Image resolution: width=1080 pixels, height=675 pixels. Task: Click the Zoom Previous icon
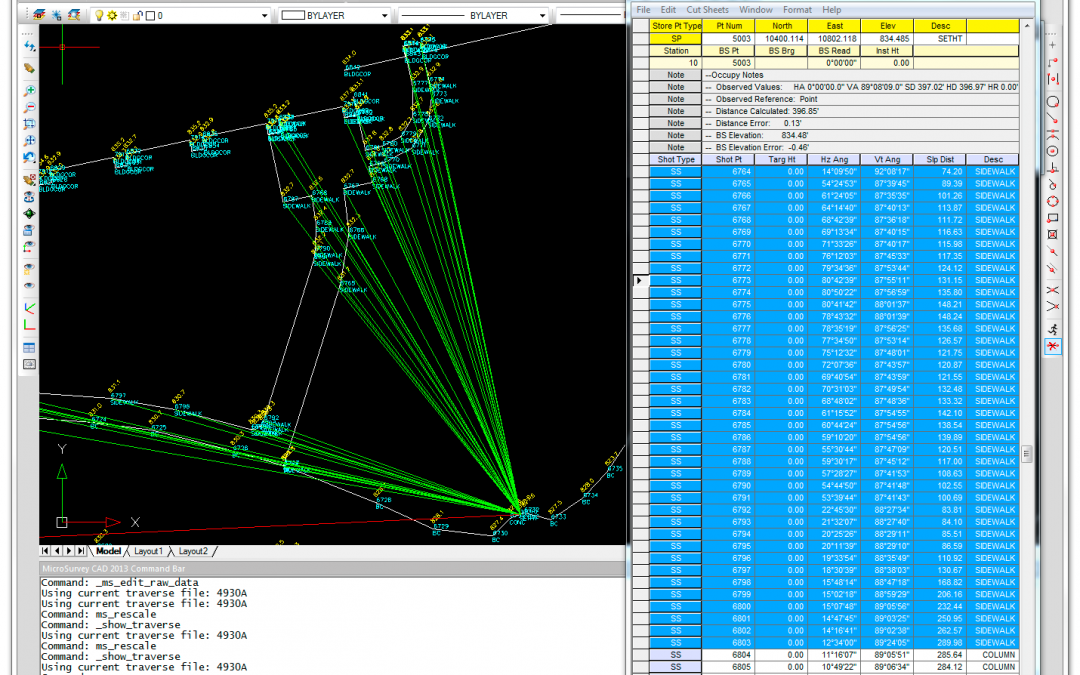[x=30, y=158]
